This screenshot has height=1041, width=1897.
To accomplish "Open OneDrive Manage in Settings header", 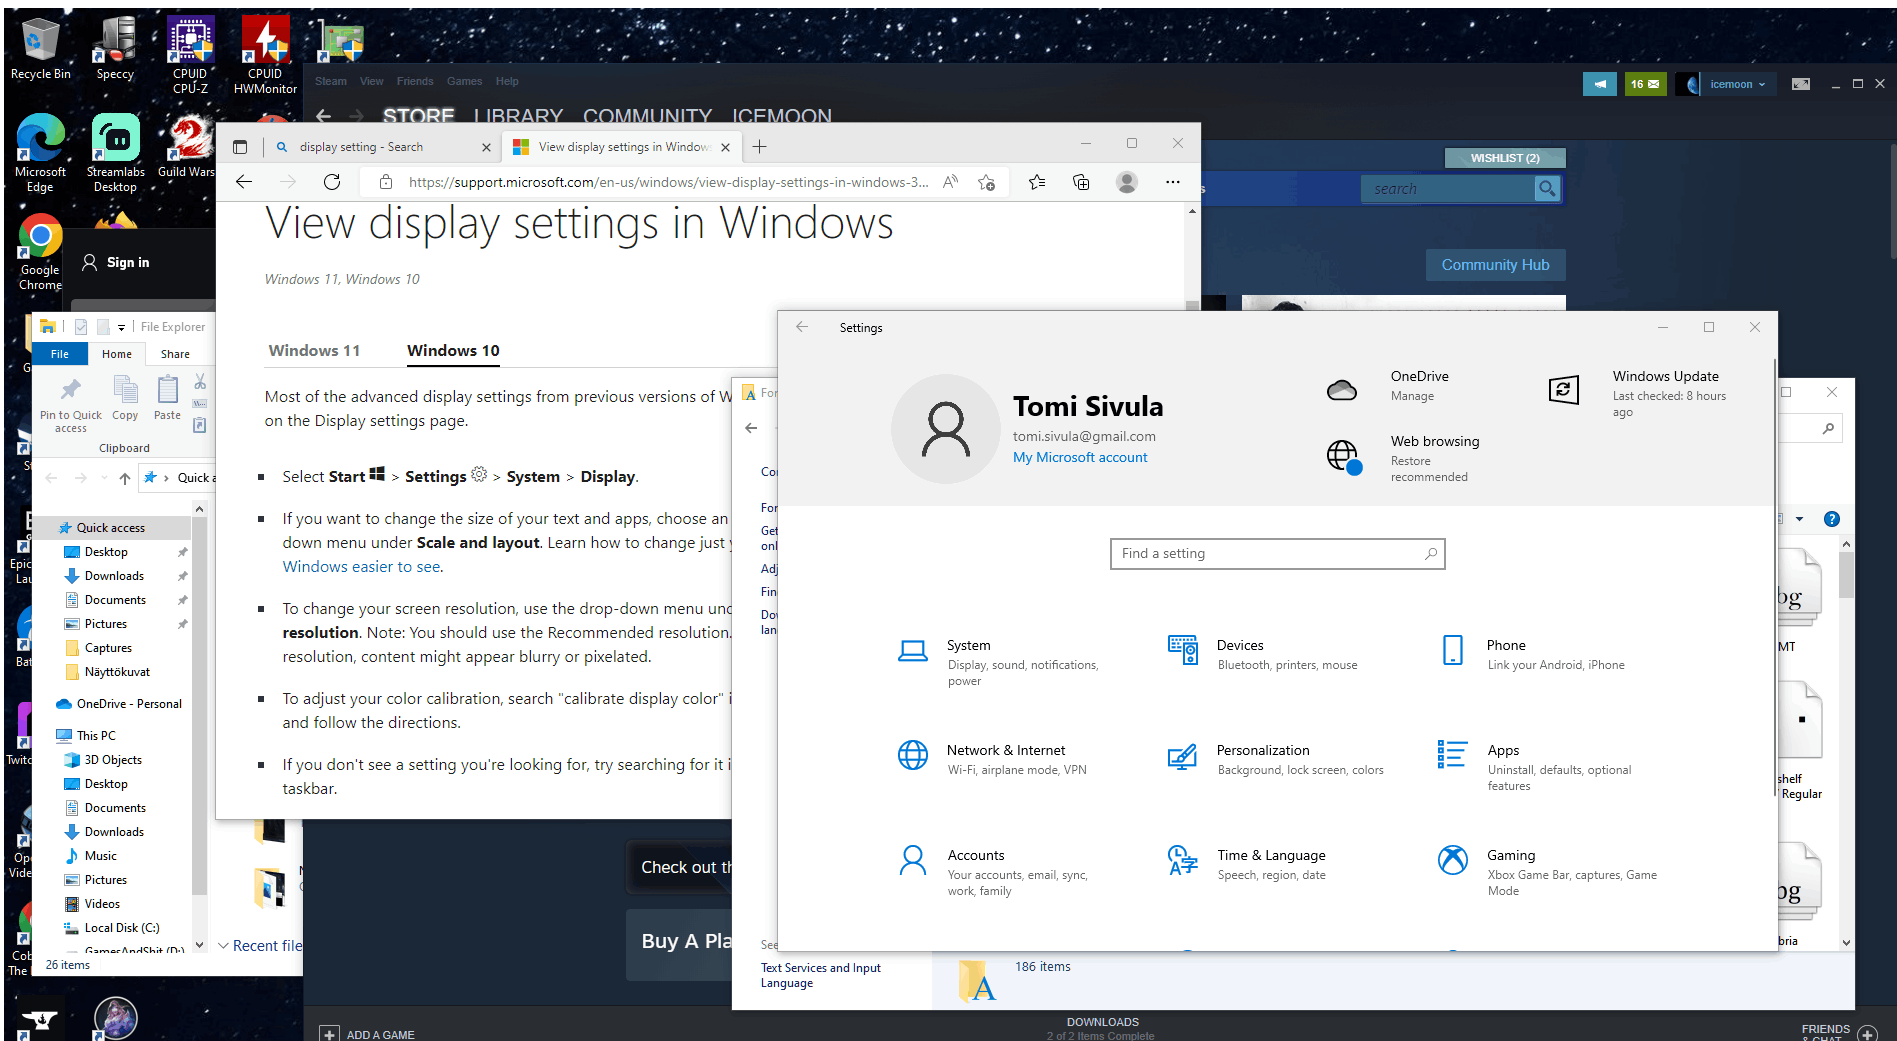I will (x=1388, y=386).
